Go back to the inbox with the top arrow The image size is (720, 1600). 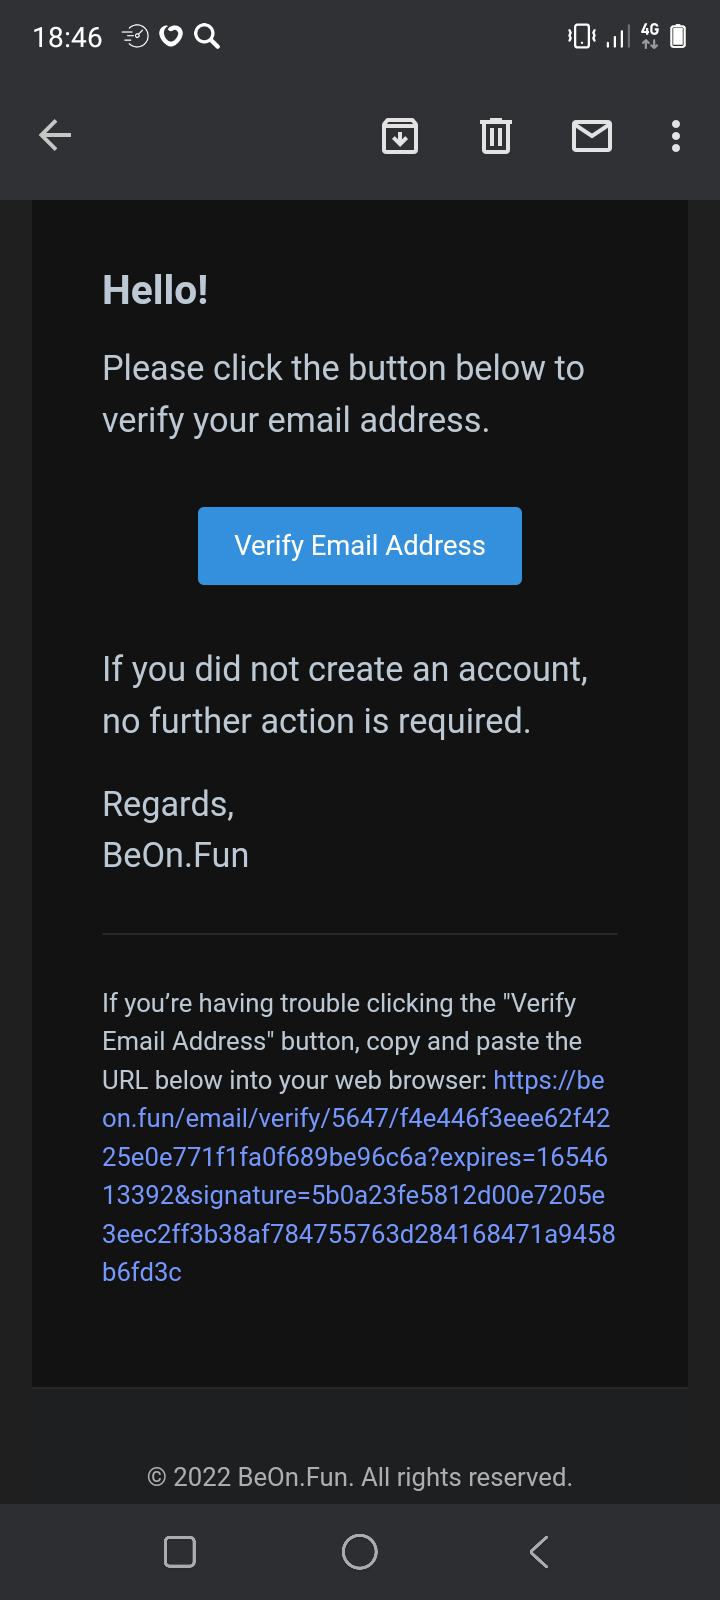click(55, 135)
